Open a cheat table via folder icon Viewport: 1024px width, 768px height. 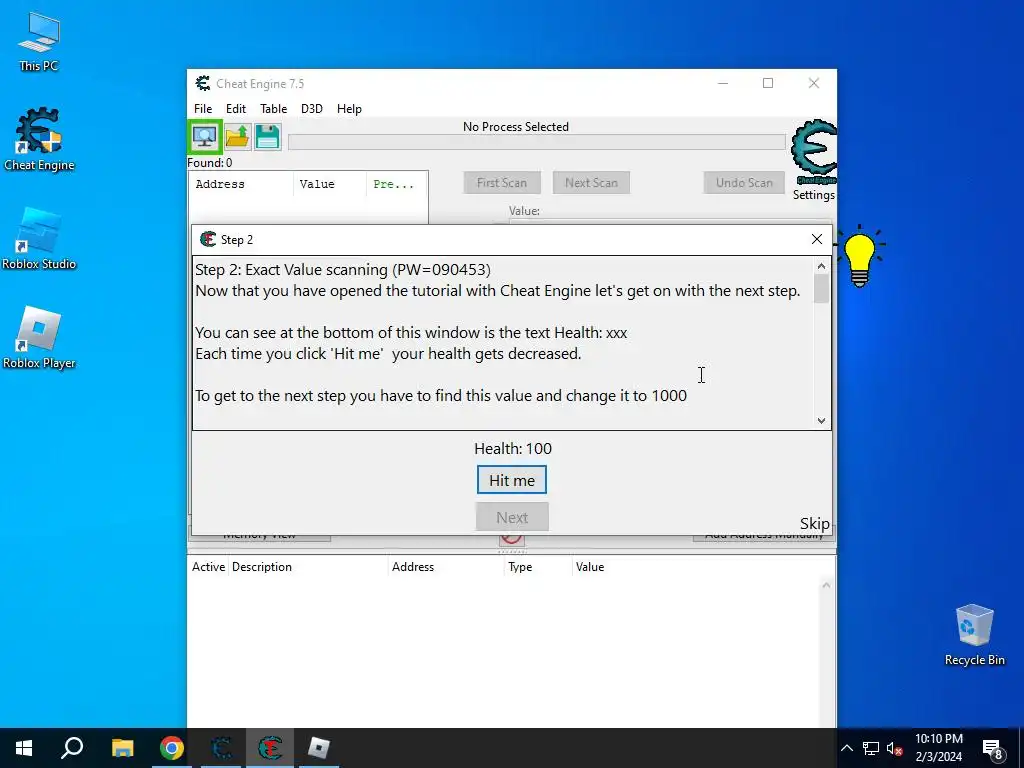237,137
